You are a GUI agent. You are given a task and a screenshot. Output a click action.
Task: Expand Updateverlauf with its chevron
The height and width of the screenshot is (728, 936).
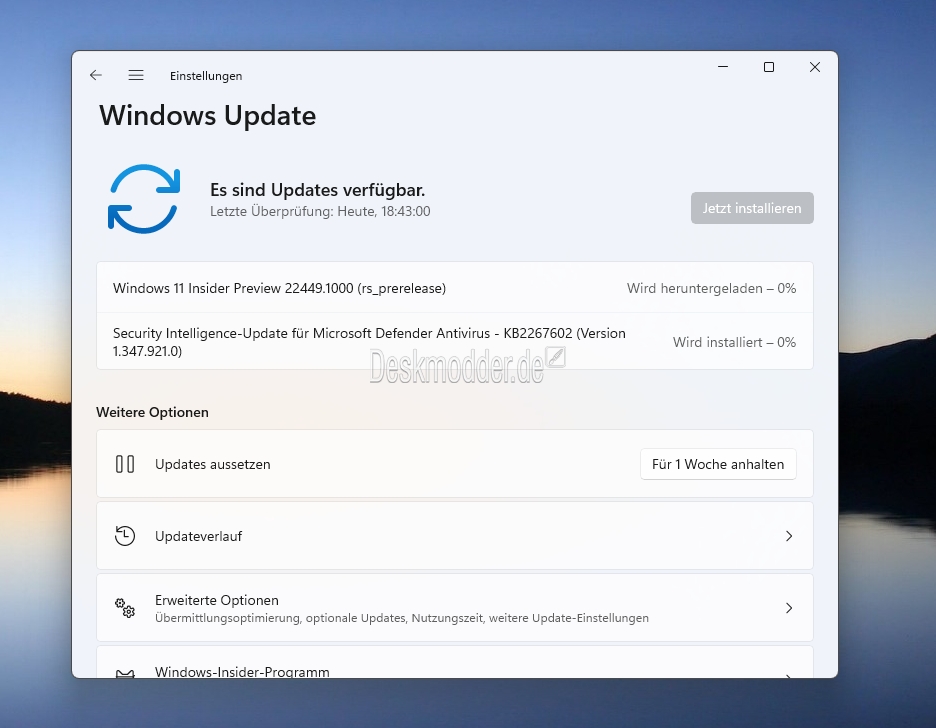(789, 536)
